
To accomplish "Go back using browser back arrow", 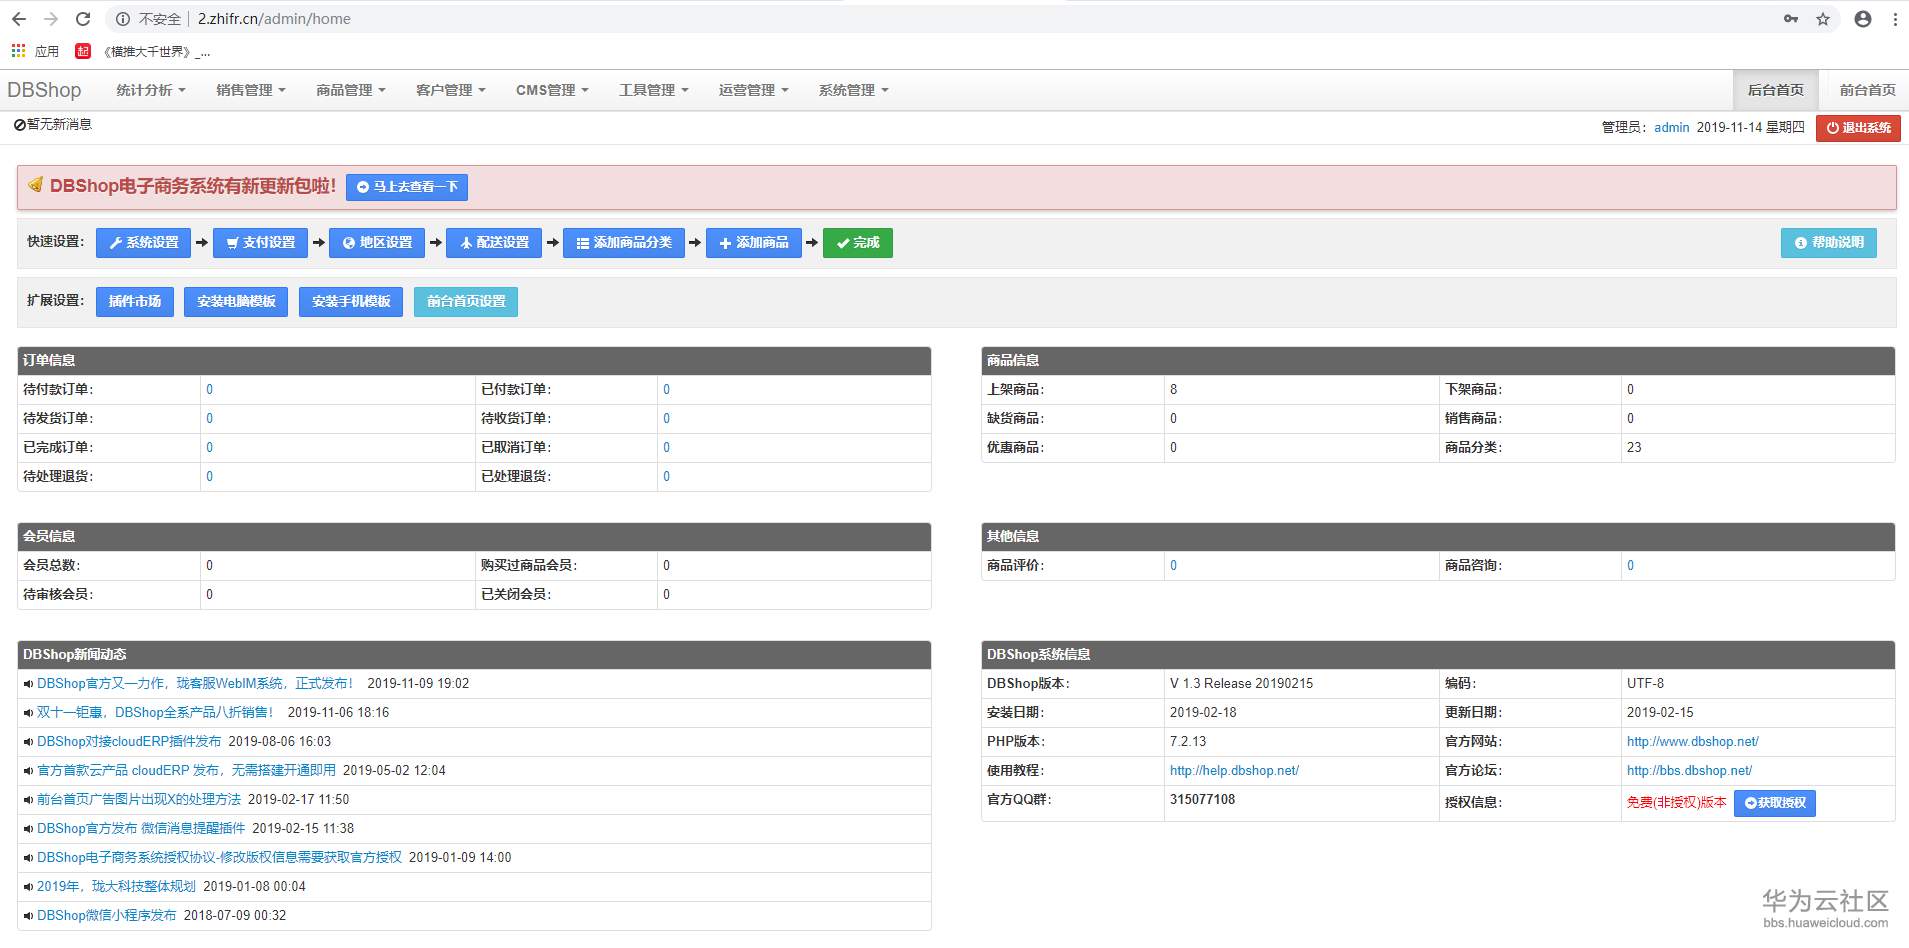I will coord(19,19).
